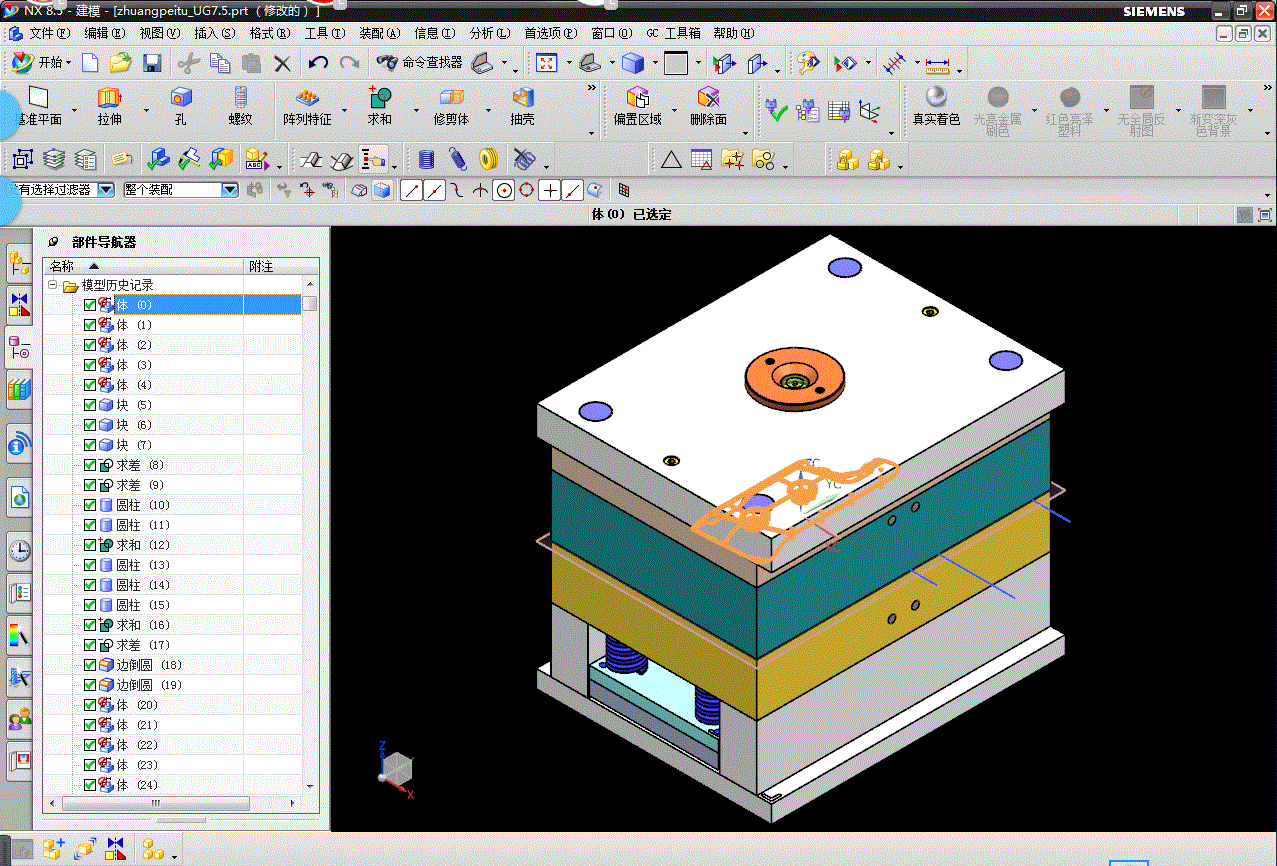The height and width of the screenshot is (866, 1277).
Task: Uncheck the 求和 (12) feature checkbox
Action: [x=90, y=544]
